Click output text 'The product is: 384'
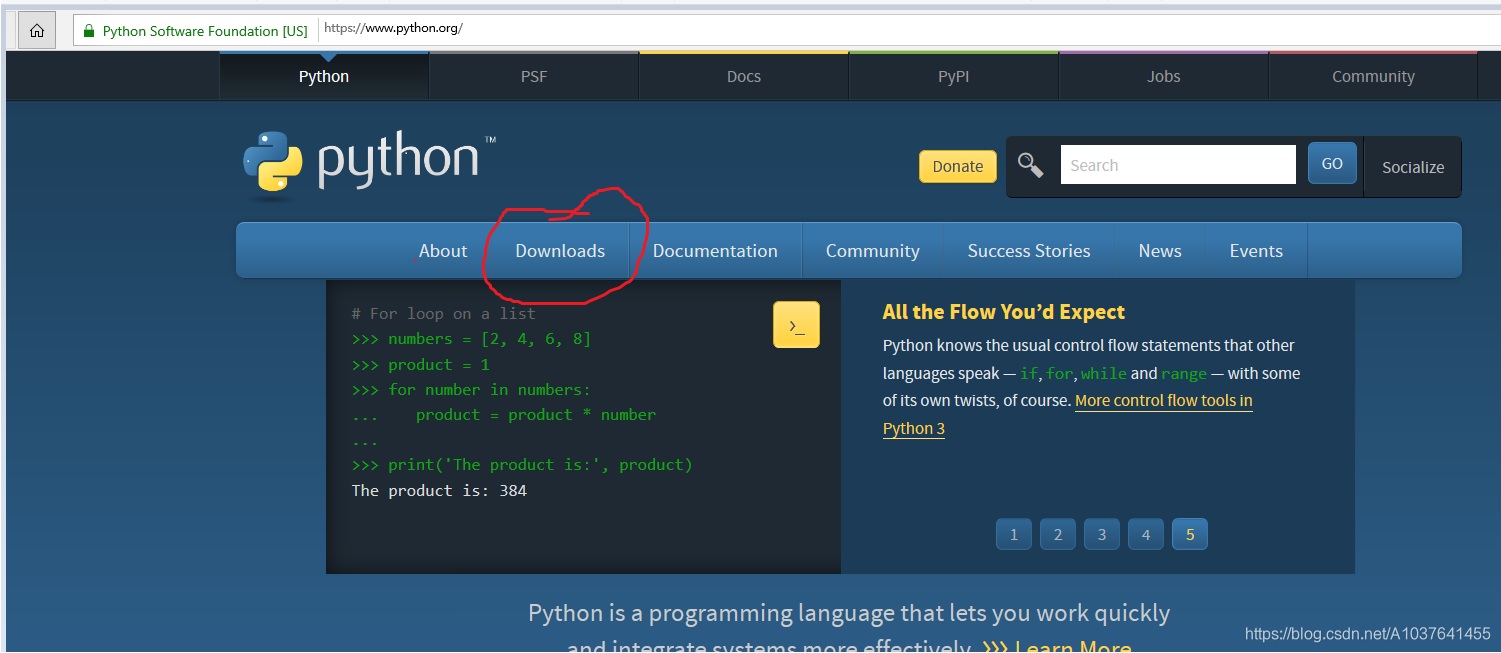The width and height of the screenshot is (1501, 653). tap(439, 490)
